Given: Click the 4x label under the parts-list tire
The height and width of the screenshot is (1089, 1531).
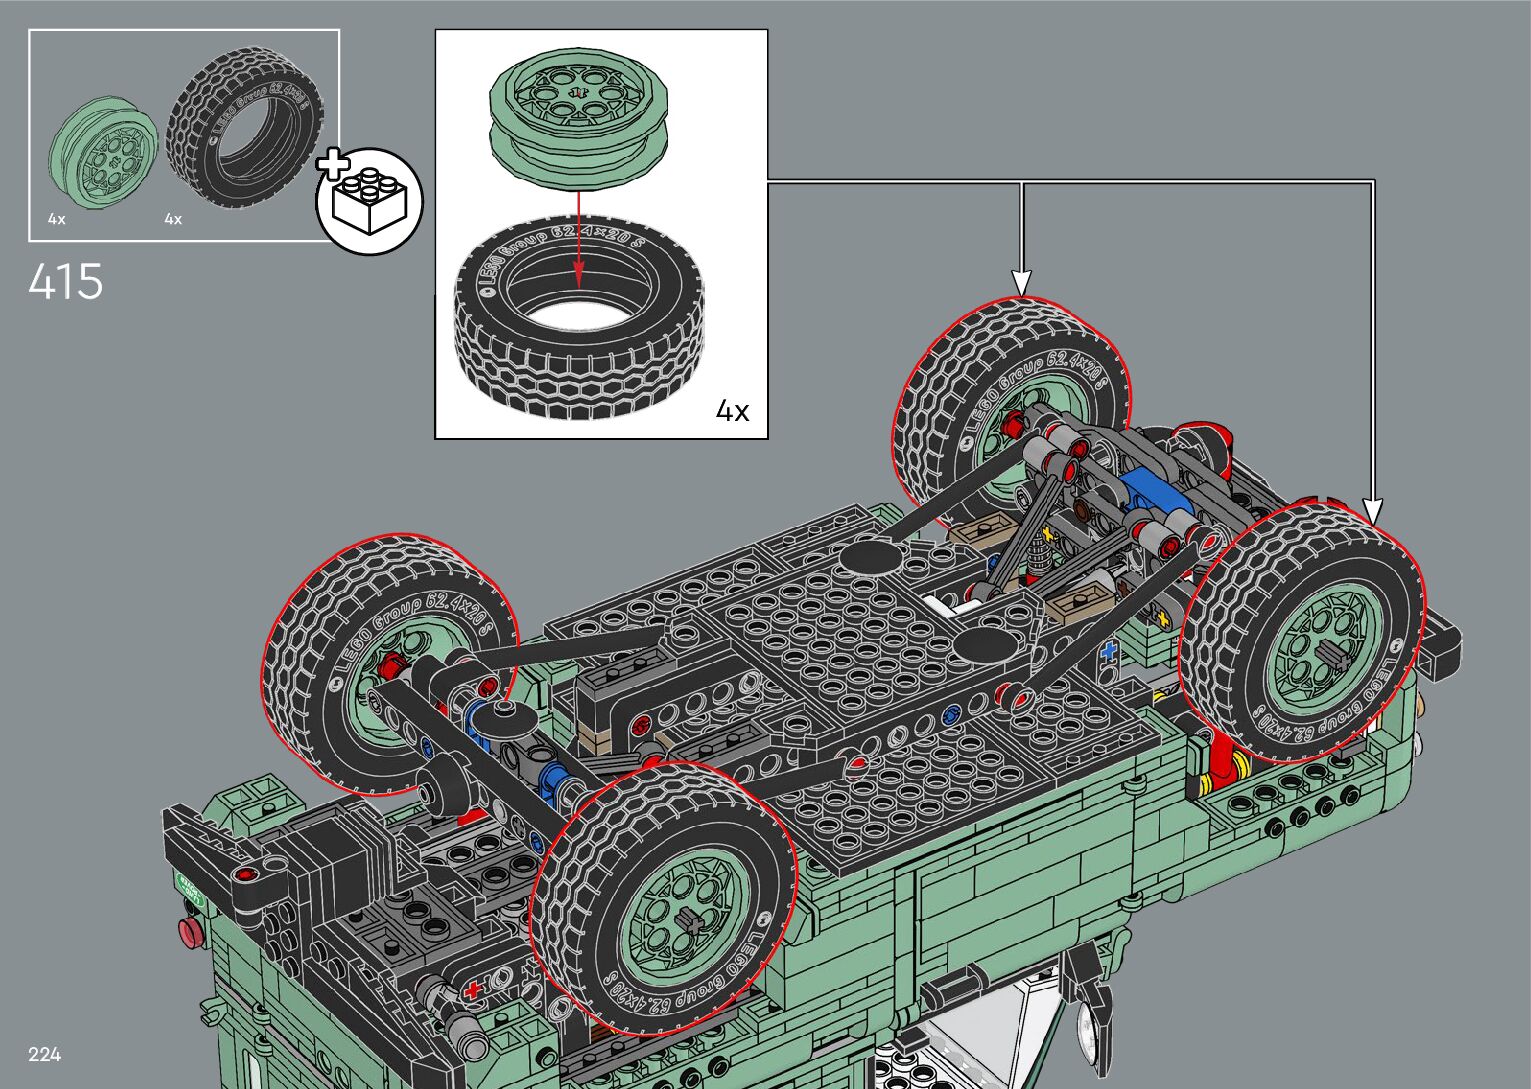Looking at the screenshot, I should pyautogui.click(x=173, y=219).
